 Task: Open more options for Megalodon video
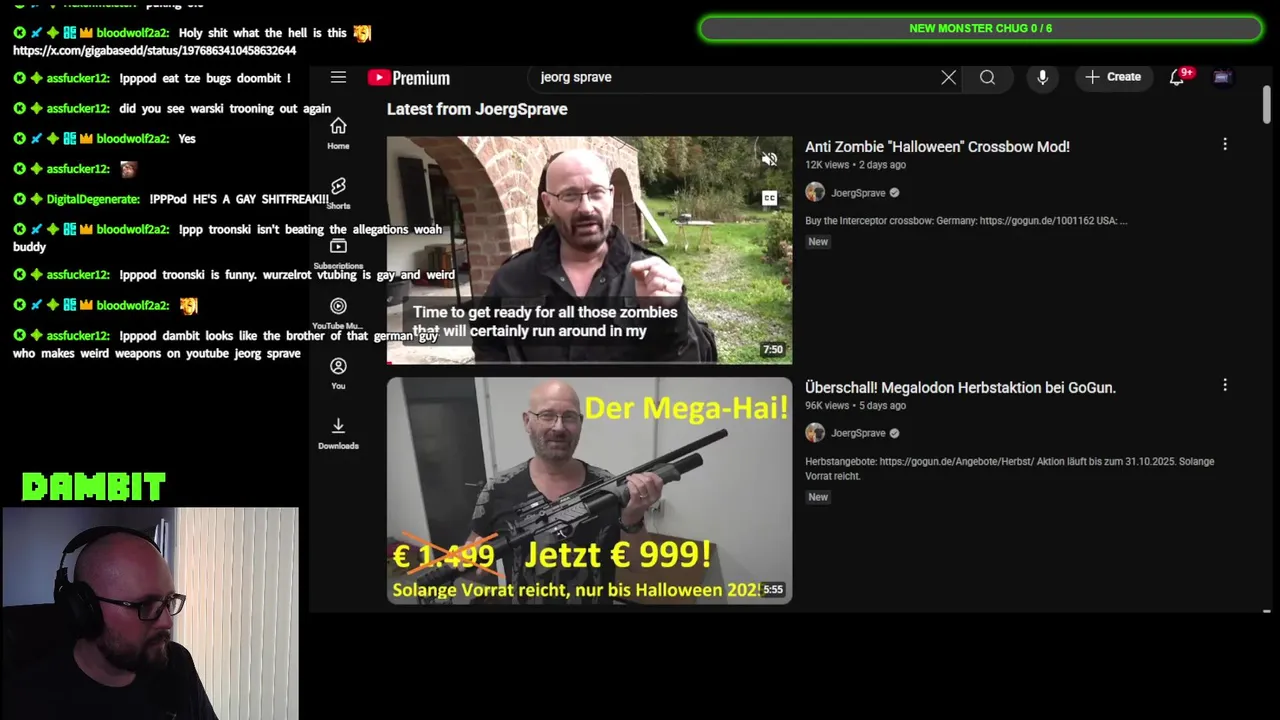tap(1224, 385)
